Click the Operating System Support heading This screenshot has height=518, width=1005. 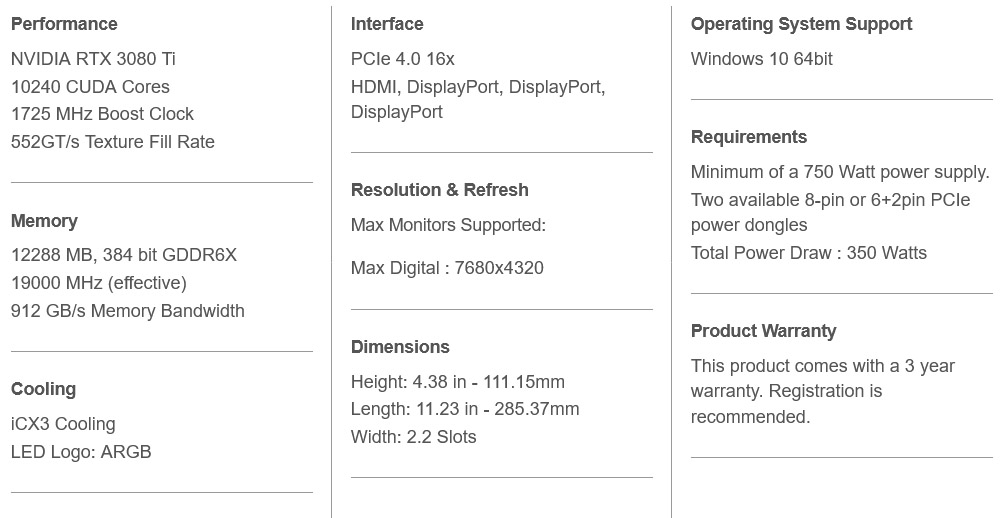[x=802, y=24]
